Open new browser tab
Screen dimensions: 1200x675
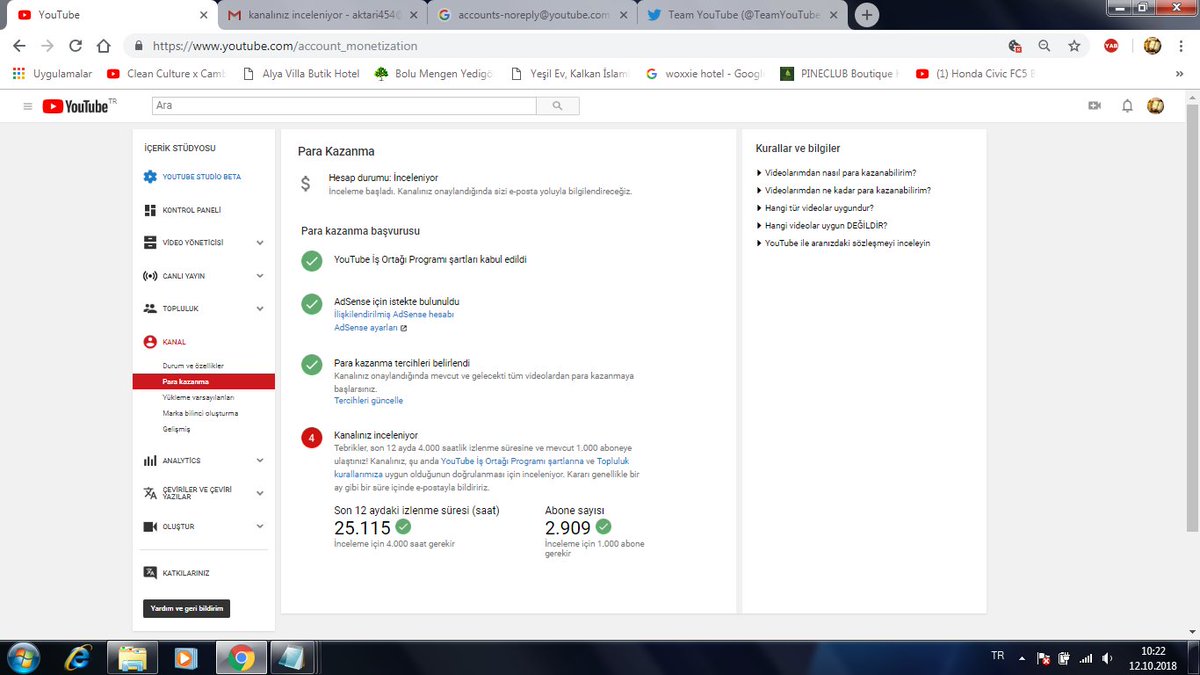coord(867,14)
